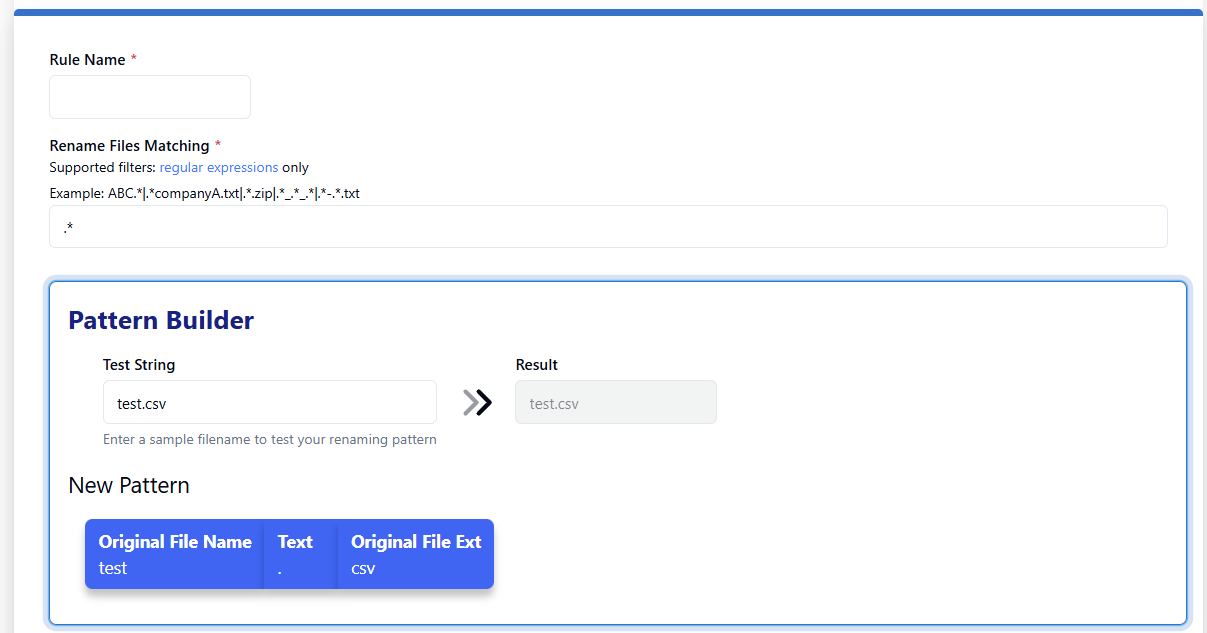
Task: Click the Supported filters text
Action: 102,167
